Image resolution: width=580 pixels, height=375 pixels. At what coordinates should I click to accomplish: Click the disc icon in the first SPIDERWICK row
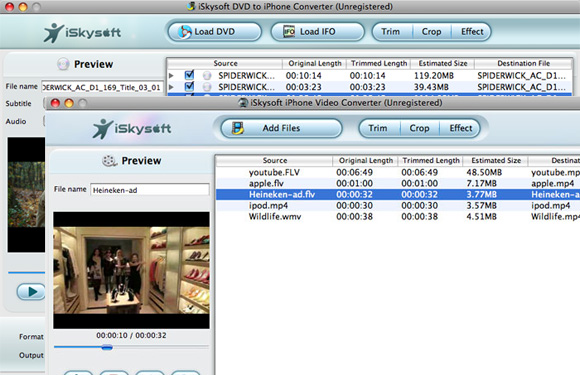(207, 76)
